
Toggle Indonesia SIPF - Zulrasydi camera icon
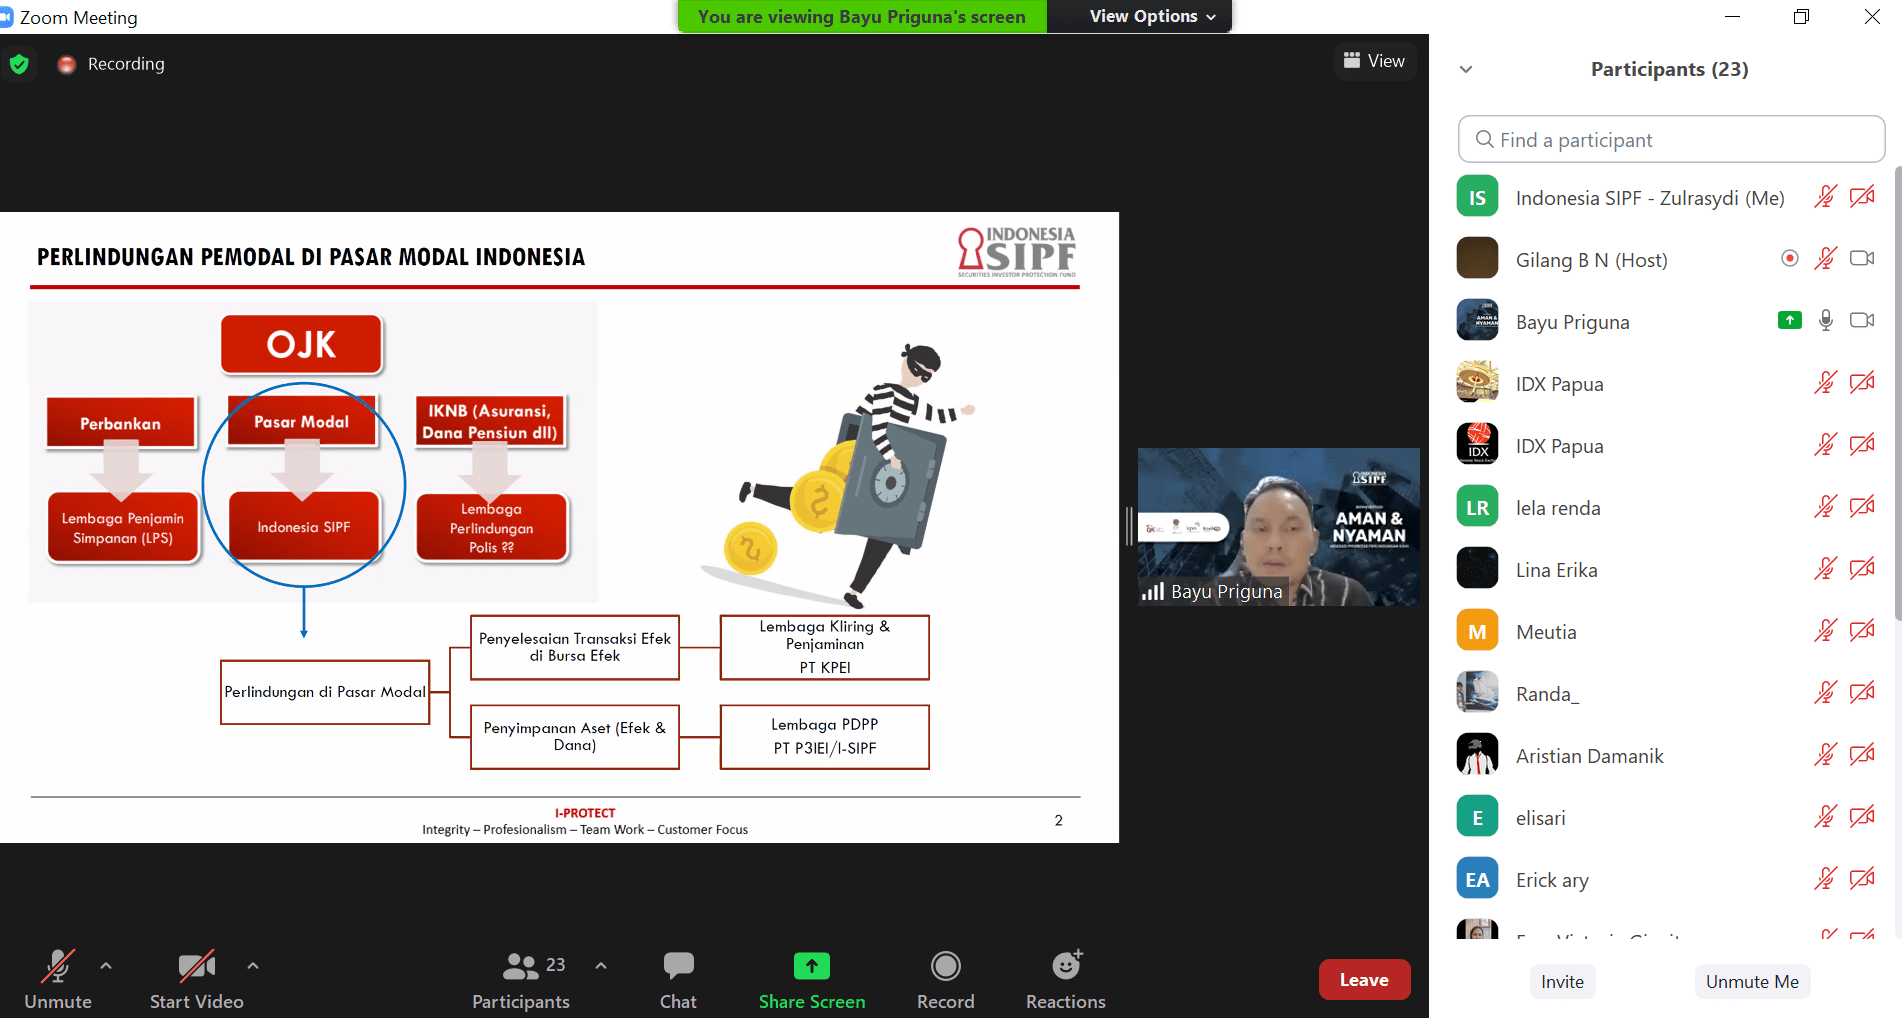[x=1862, y=197]
